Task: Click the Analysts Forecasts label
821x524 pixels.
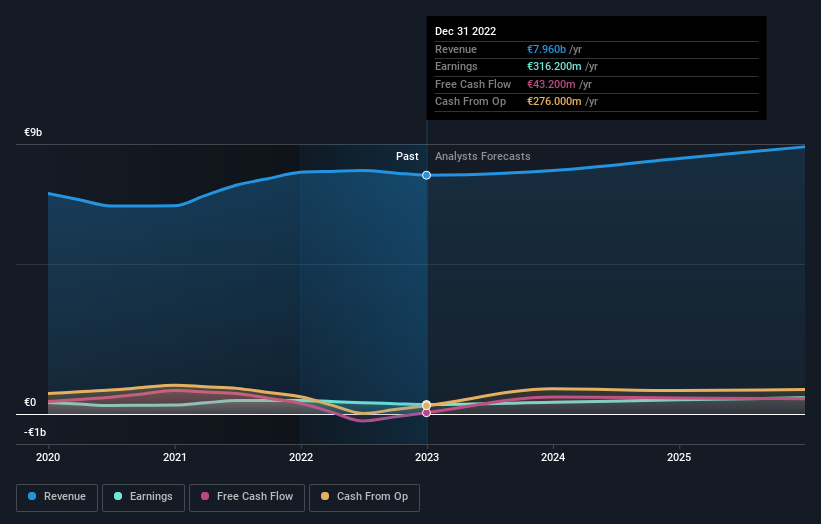Action: (483, 156)
